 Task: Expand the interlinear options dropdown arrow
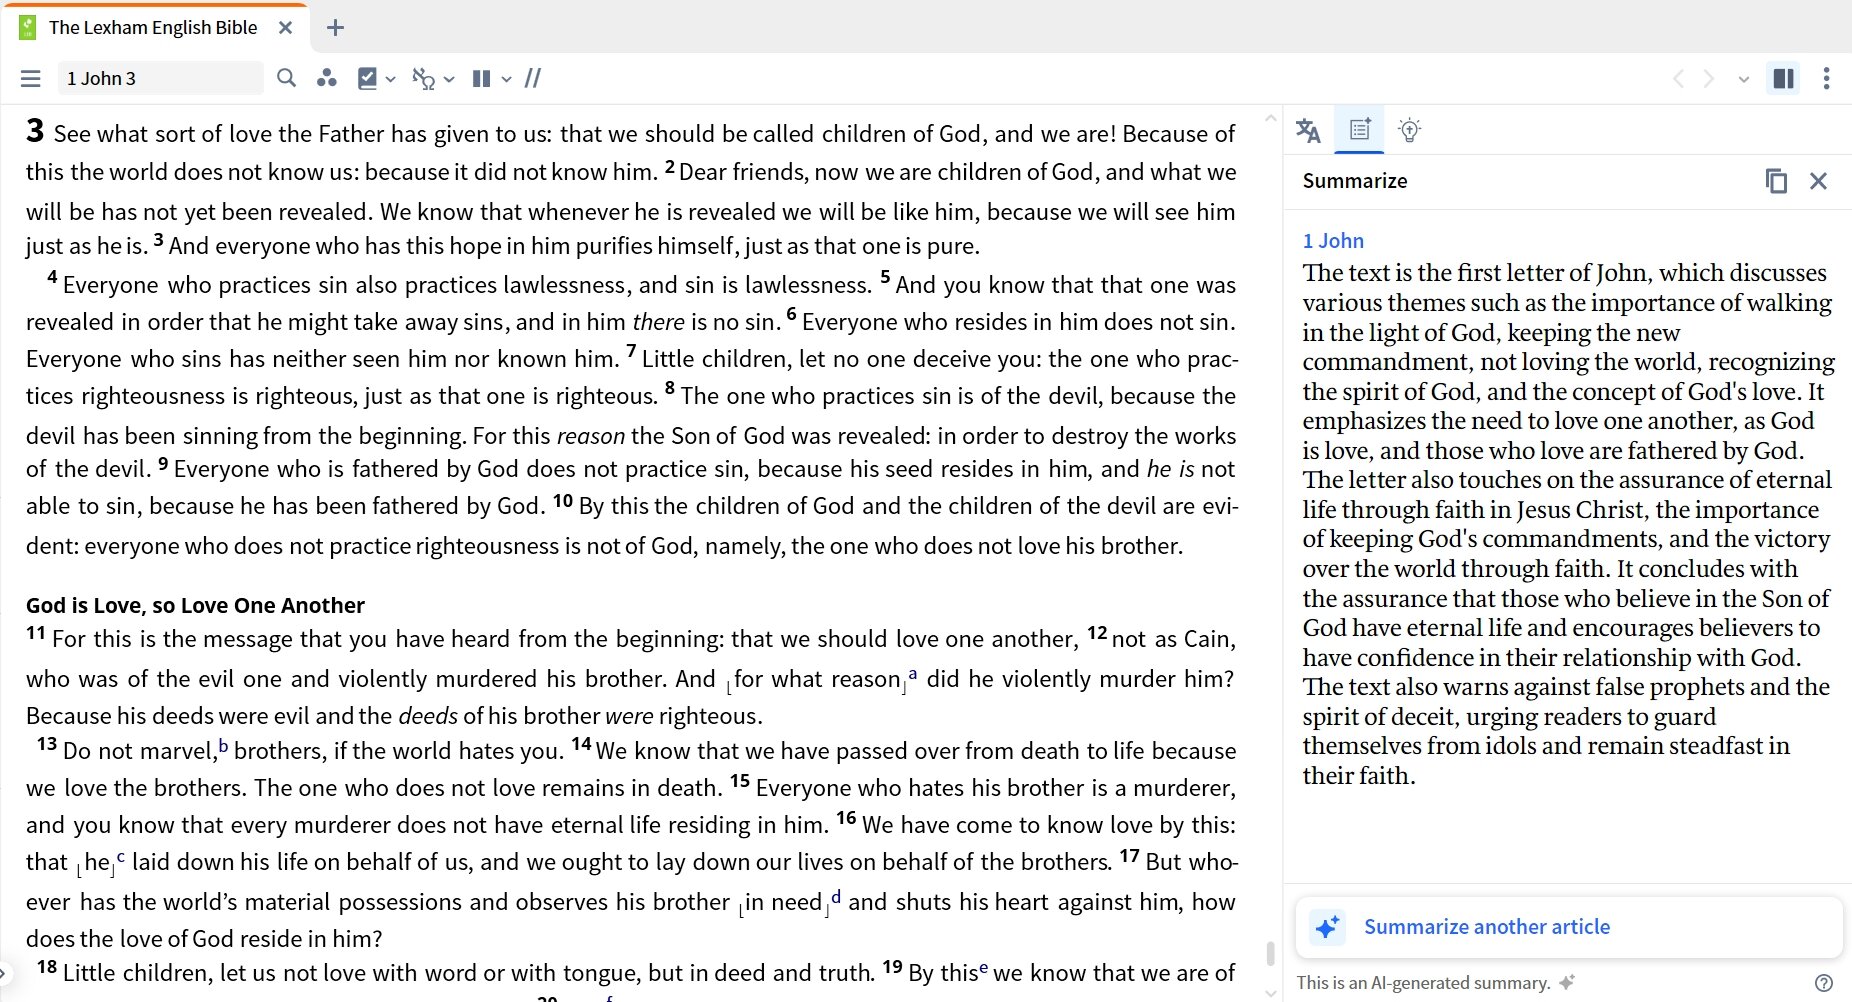click(x=450, y=79)
